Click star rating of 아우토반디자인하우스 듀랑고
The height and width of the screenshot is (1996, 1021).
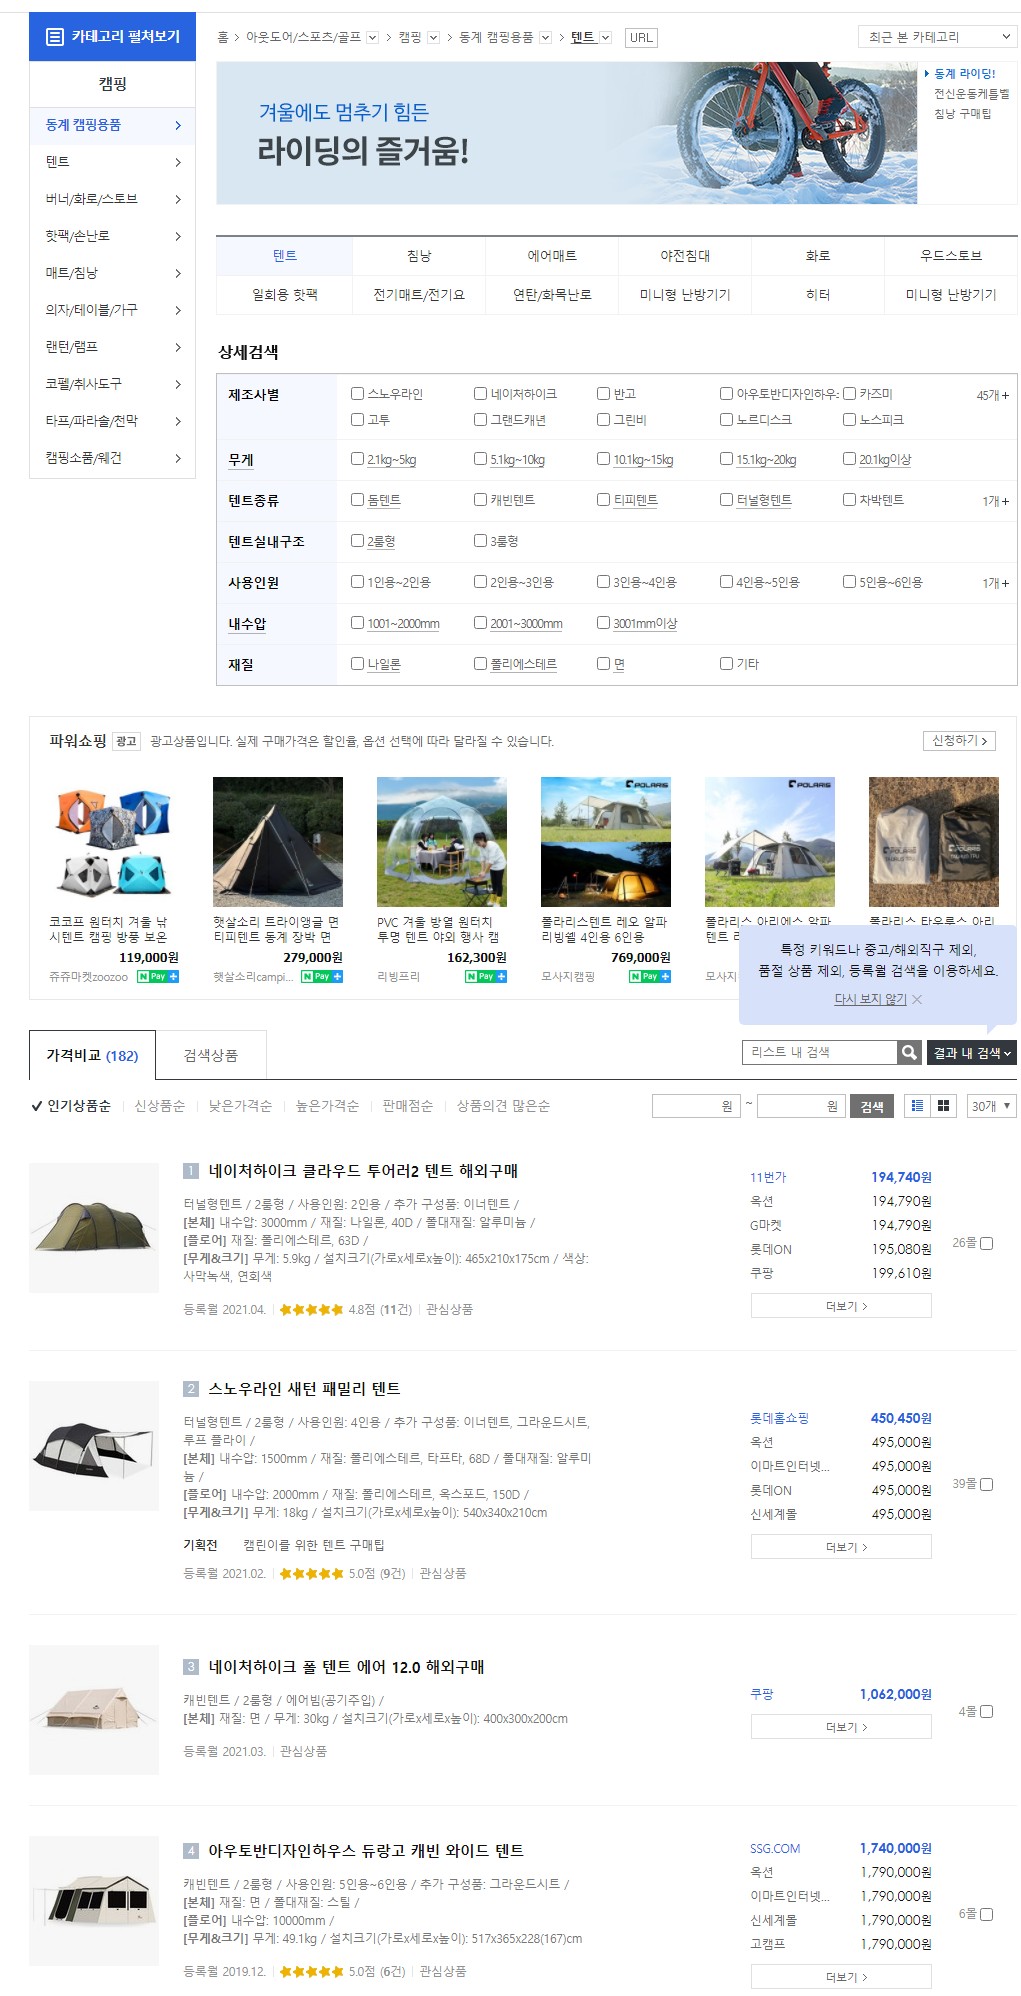(311, 1971)
